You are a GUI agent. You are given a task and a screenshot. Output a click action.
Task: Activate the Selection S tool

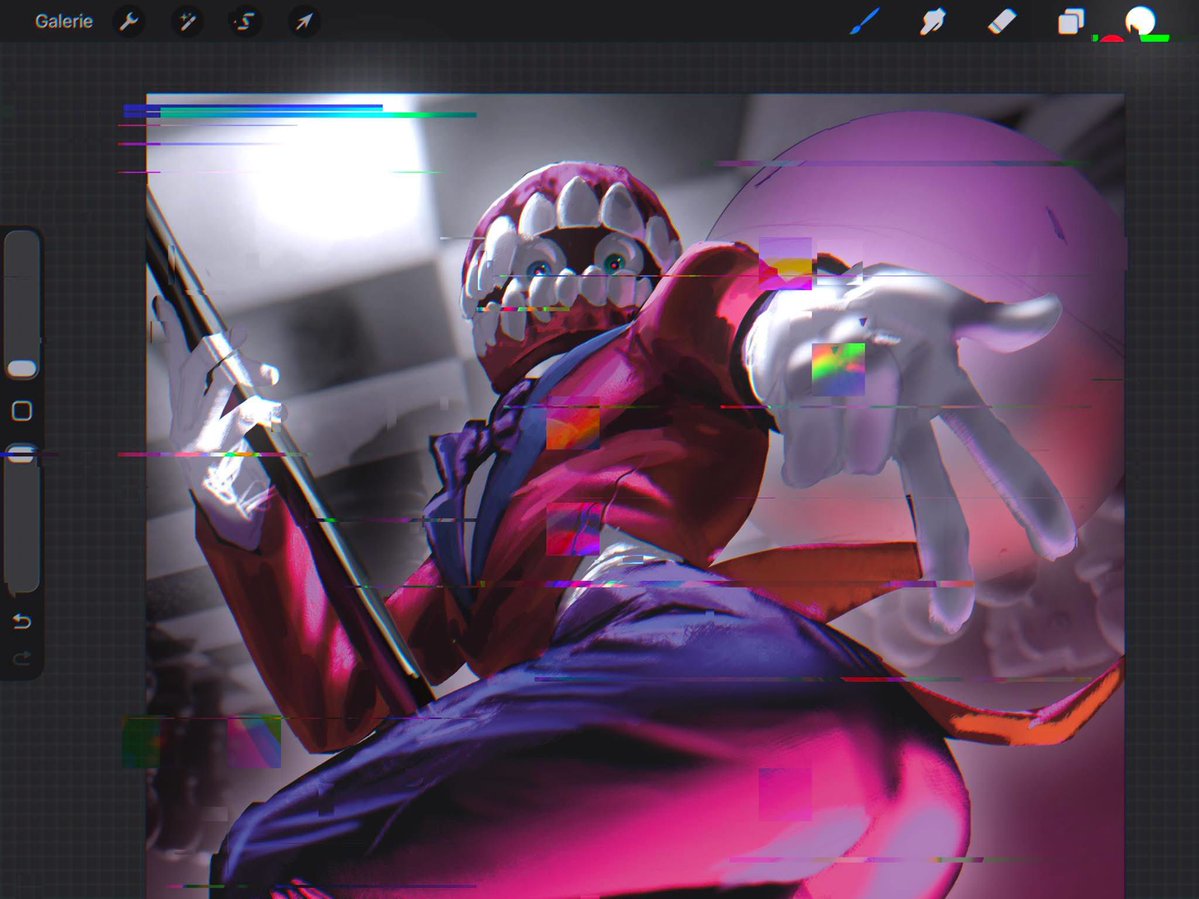click(x=245, y=21)
